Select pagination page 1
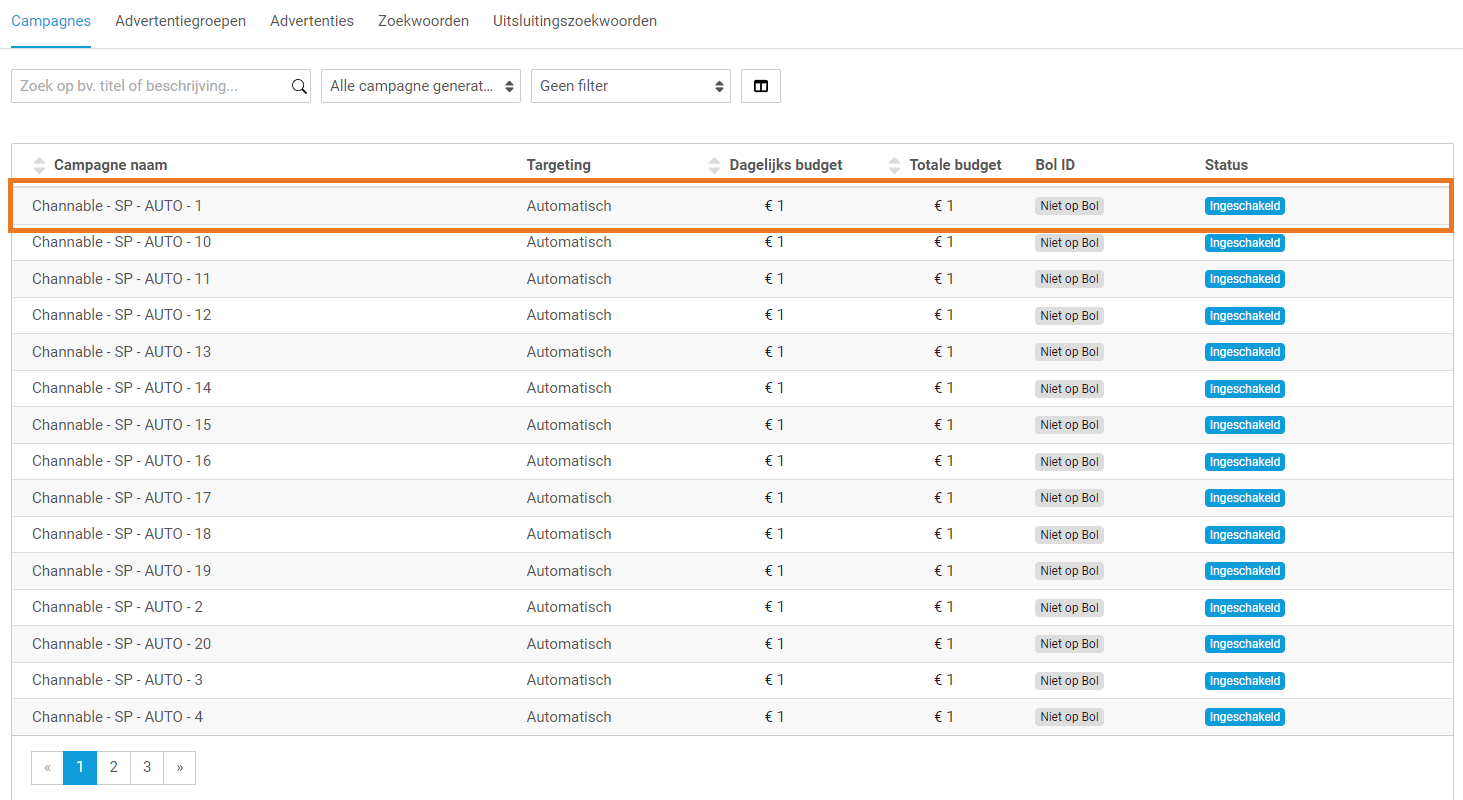This screenshot has width=1463, height=800. (80, 767)
